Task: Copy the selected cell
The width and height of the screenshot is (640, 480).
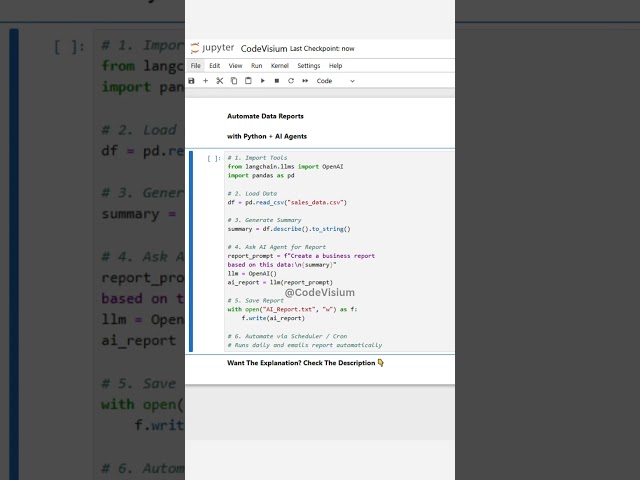Action: [x=234, y=81]
